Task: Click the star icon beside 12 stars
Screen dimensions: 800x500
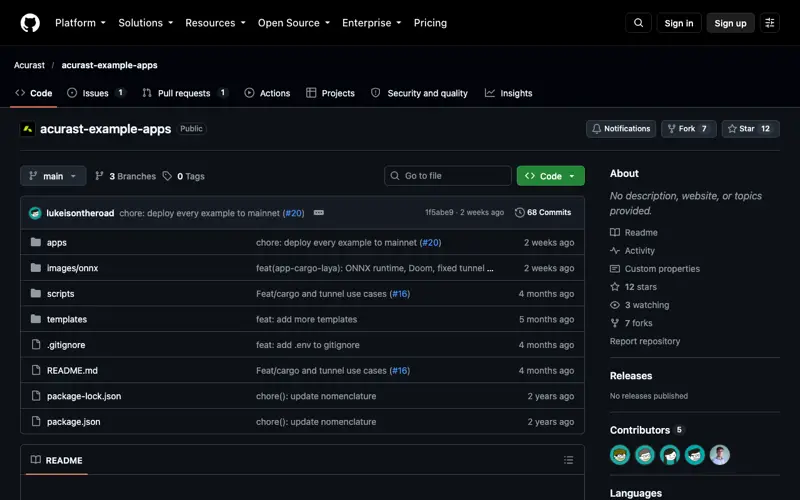Action: [615, 287]
